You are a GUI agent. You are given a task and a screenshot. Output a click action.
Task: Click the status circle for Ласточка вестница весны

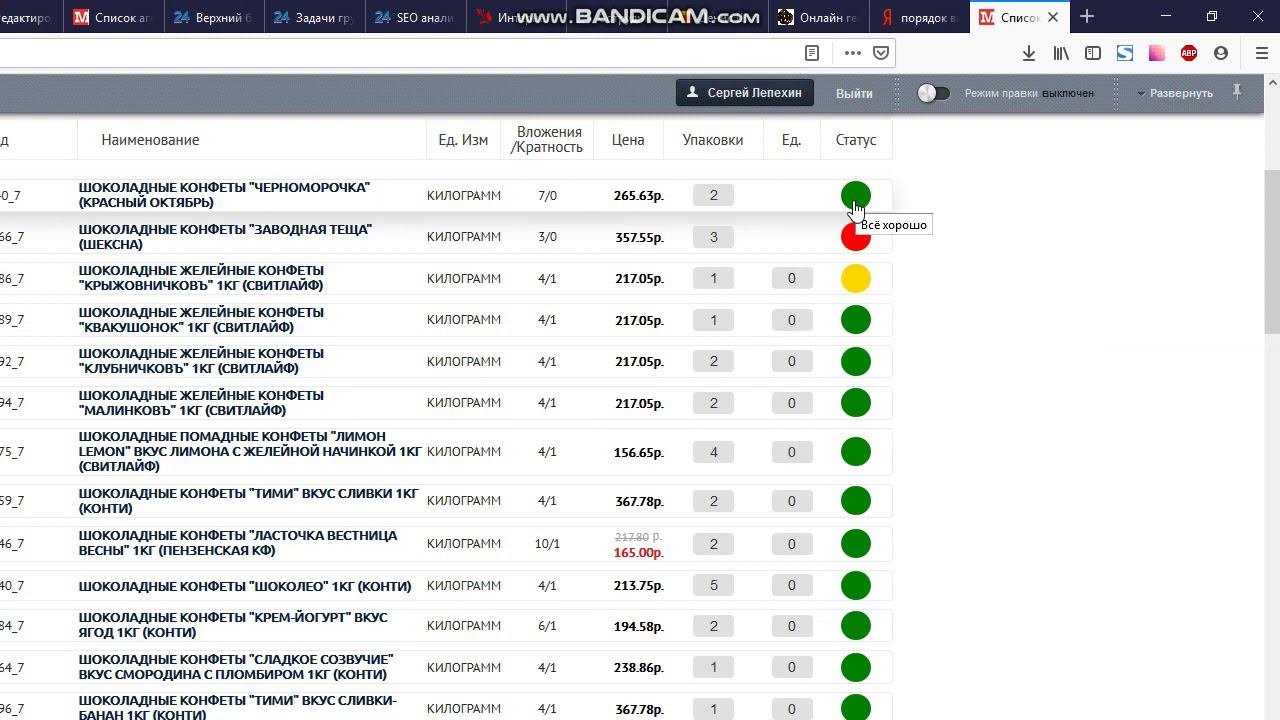coord(855,544)
